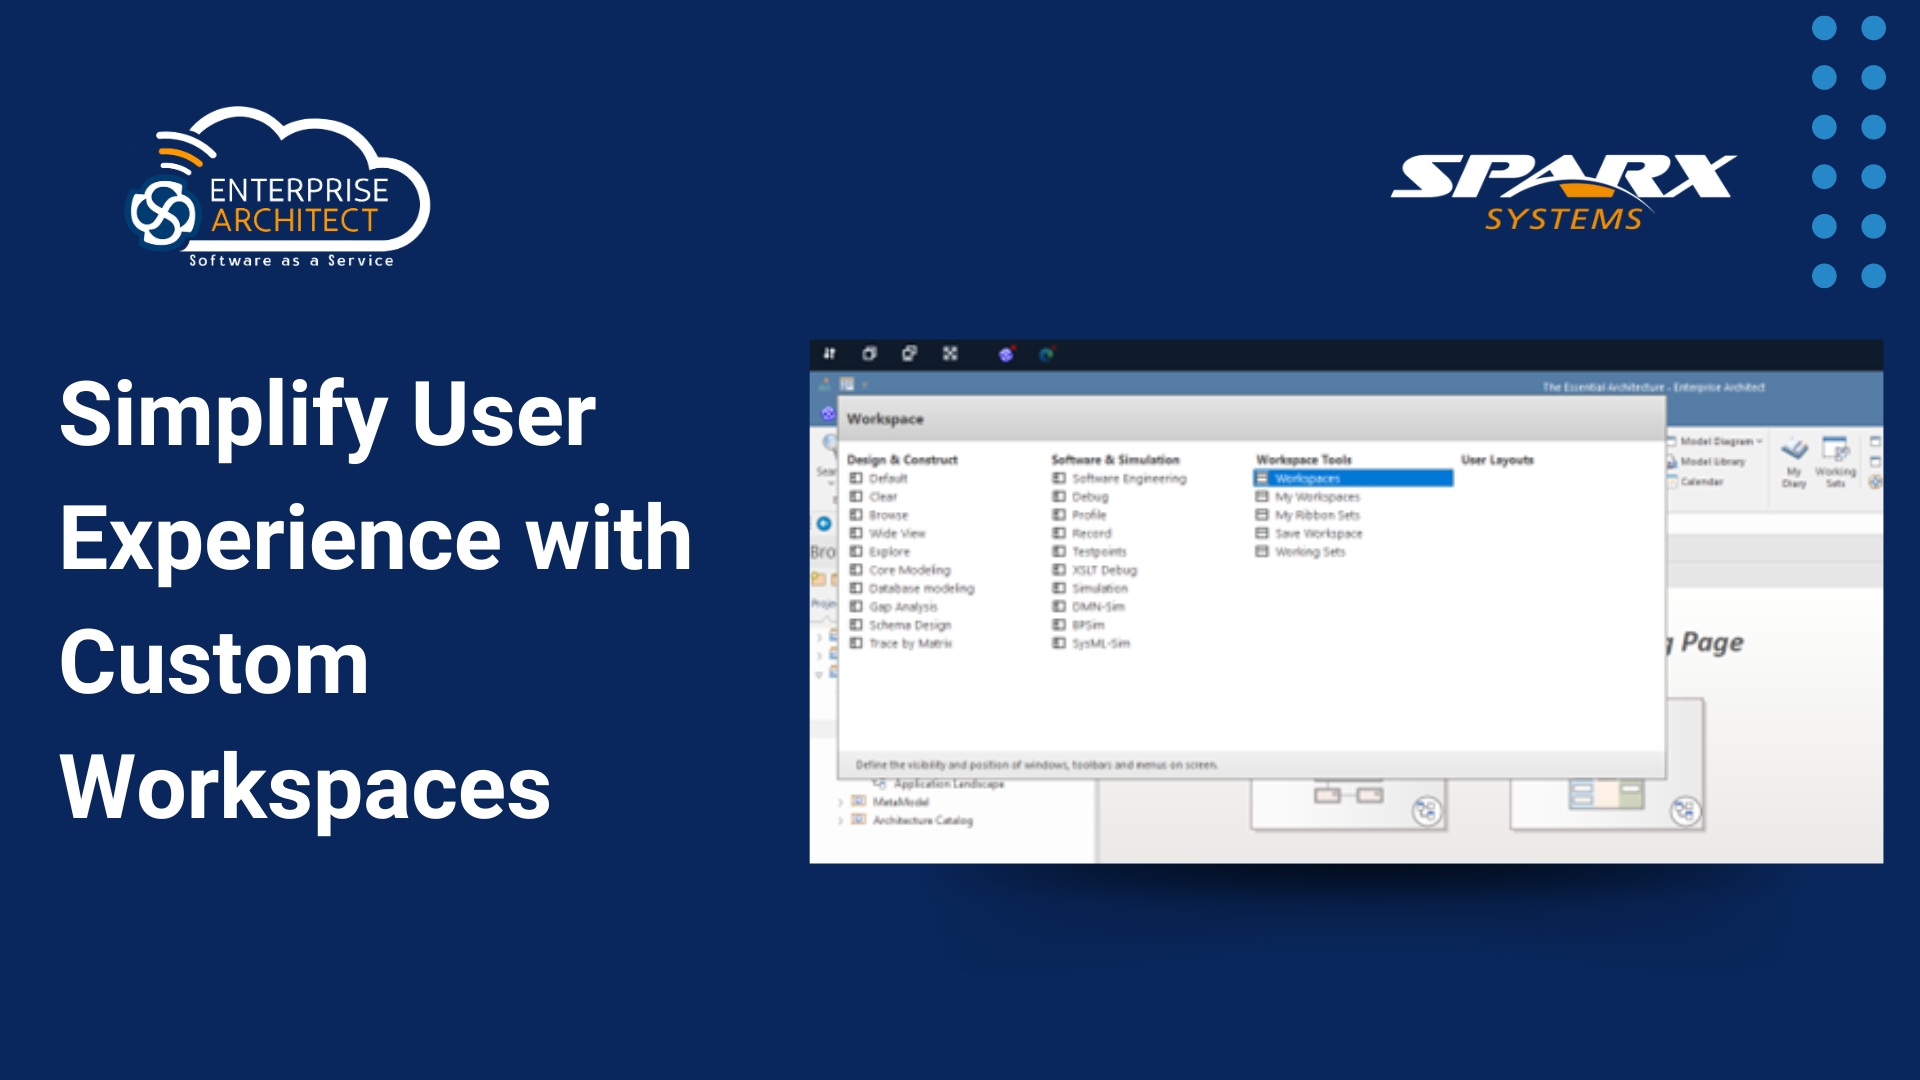Open the Model Diagram dropdown
This screenshot has width=1920, height=1080.
click(1715, 441)
